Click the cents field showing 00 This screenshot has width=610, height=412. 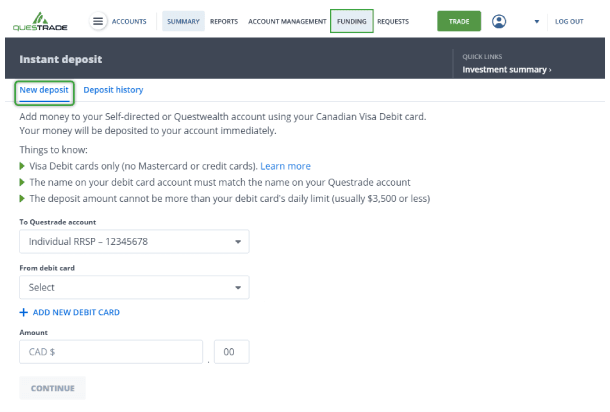click(x=231, y=352)
